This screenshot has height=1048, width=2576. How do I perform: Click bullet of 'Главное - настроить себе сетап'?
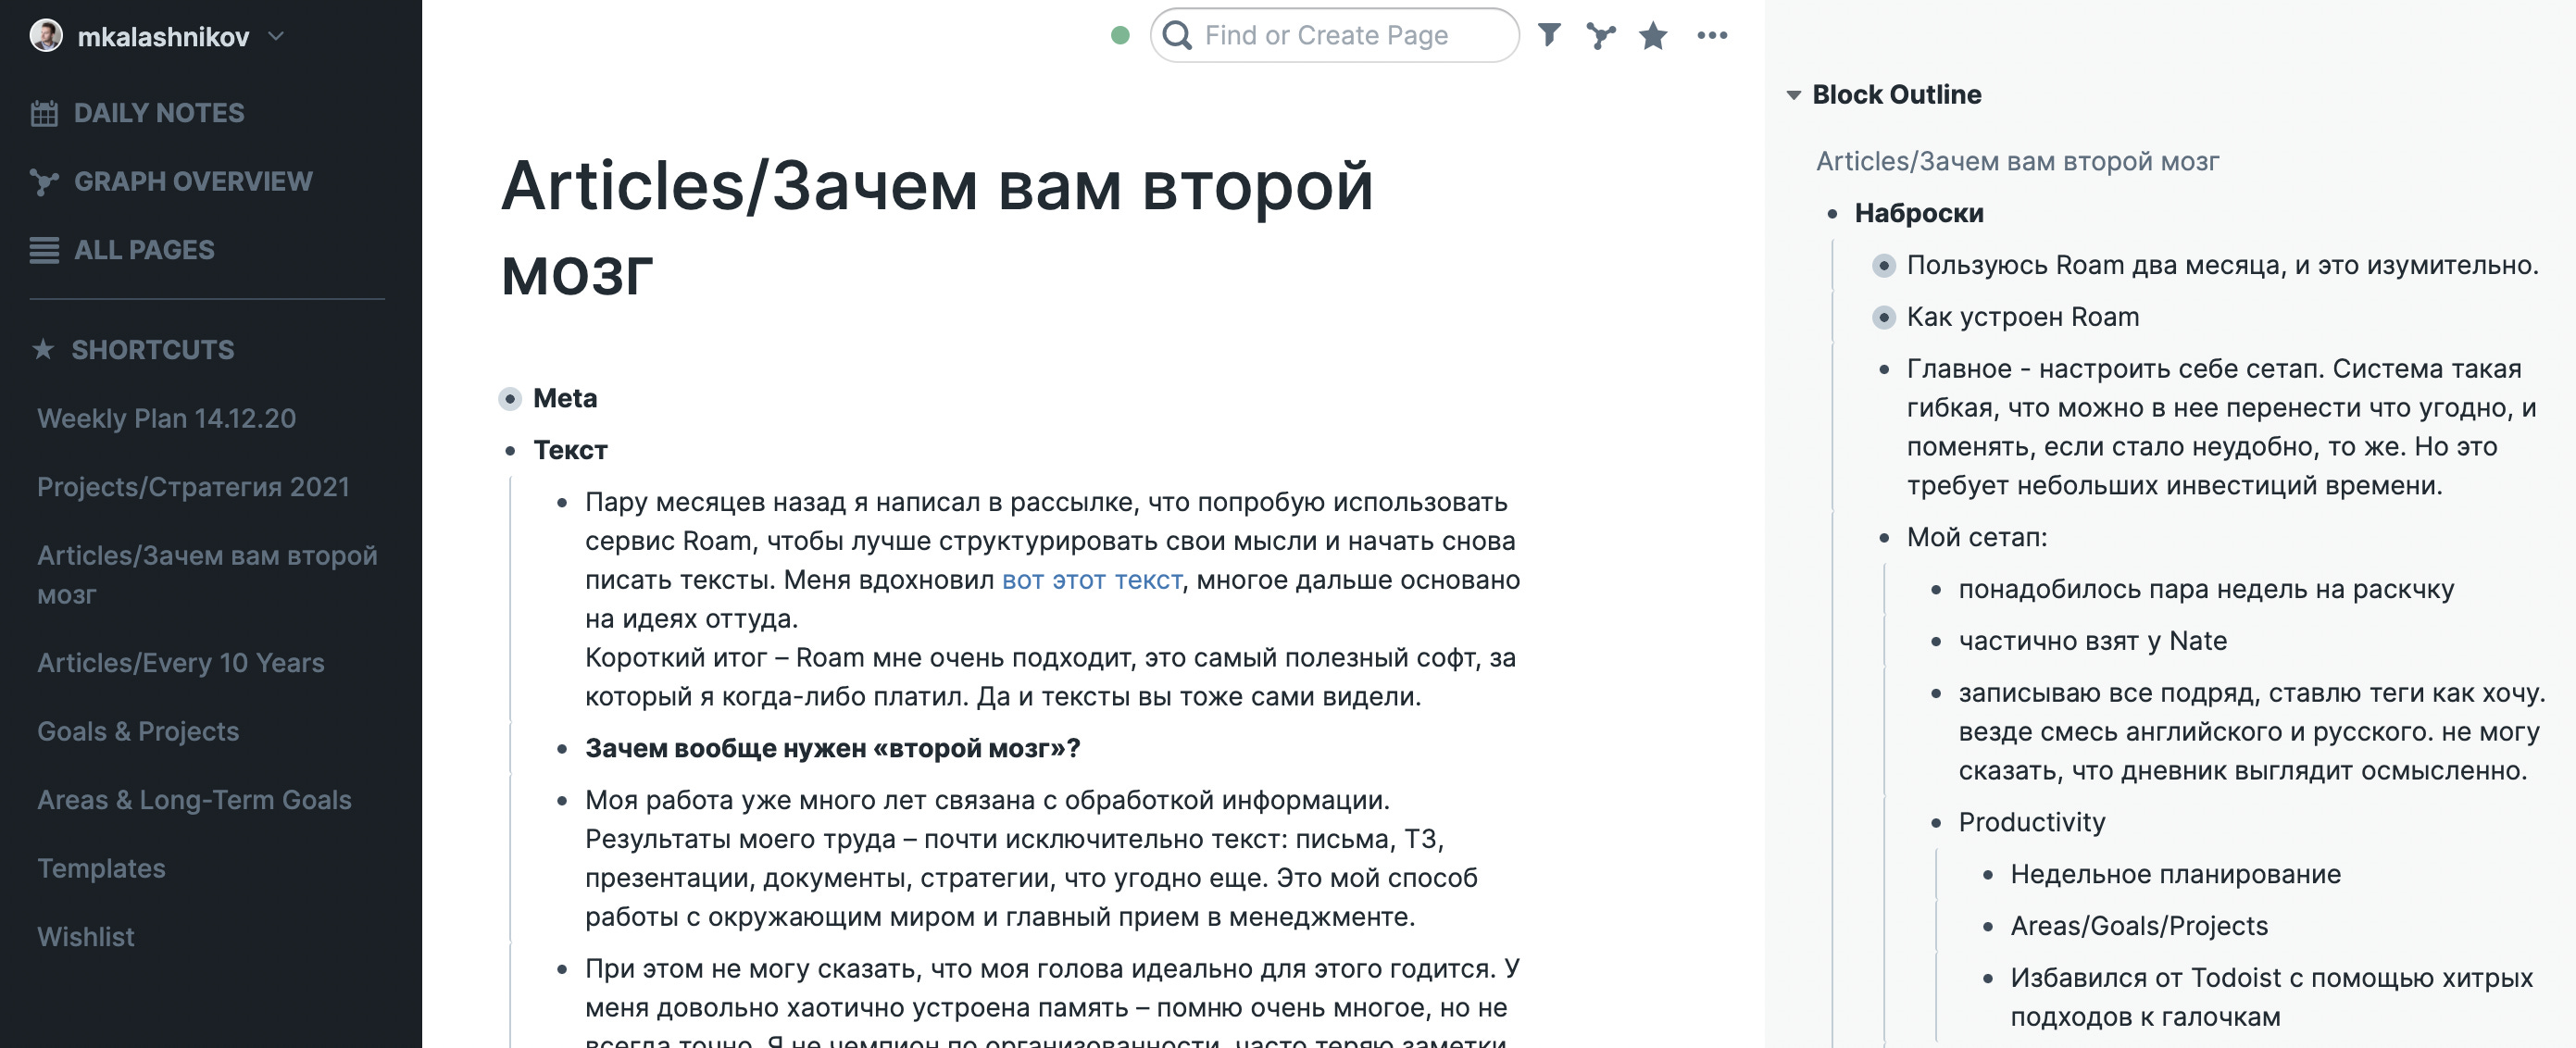pos(1884,370)
